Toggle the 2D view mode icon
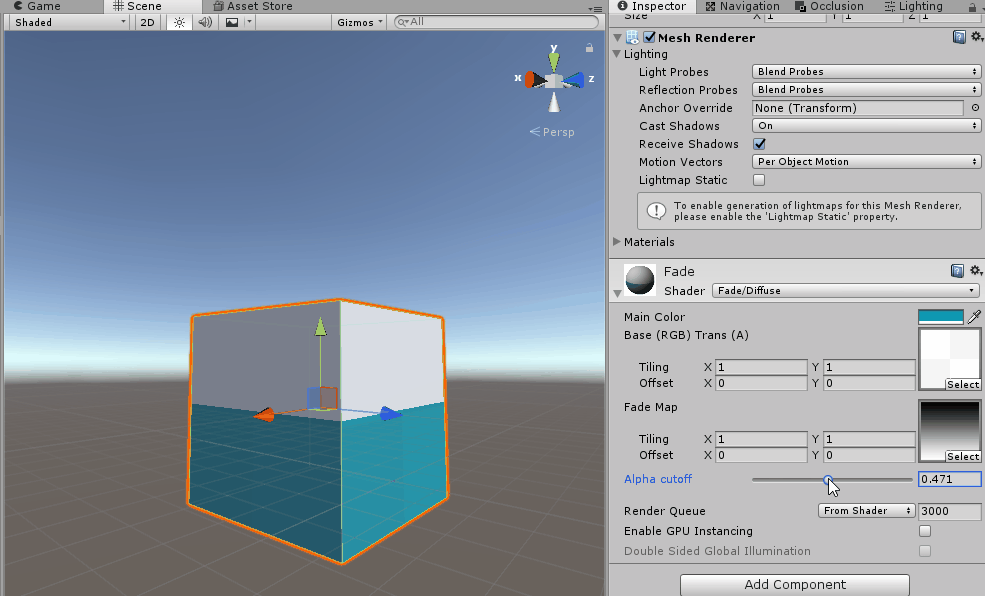 [146, 22]
